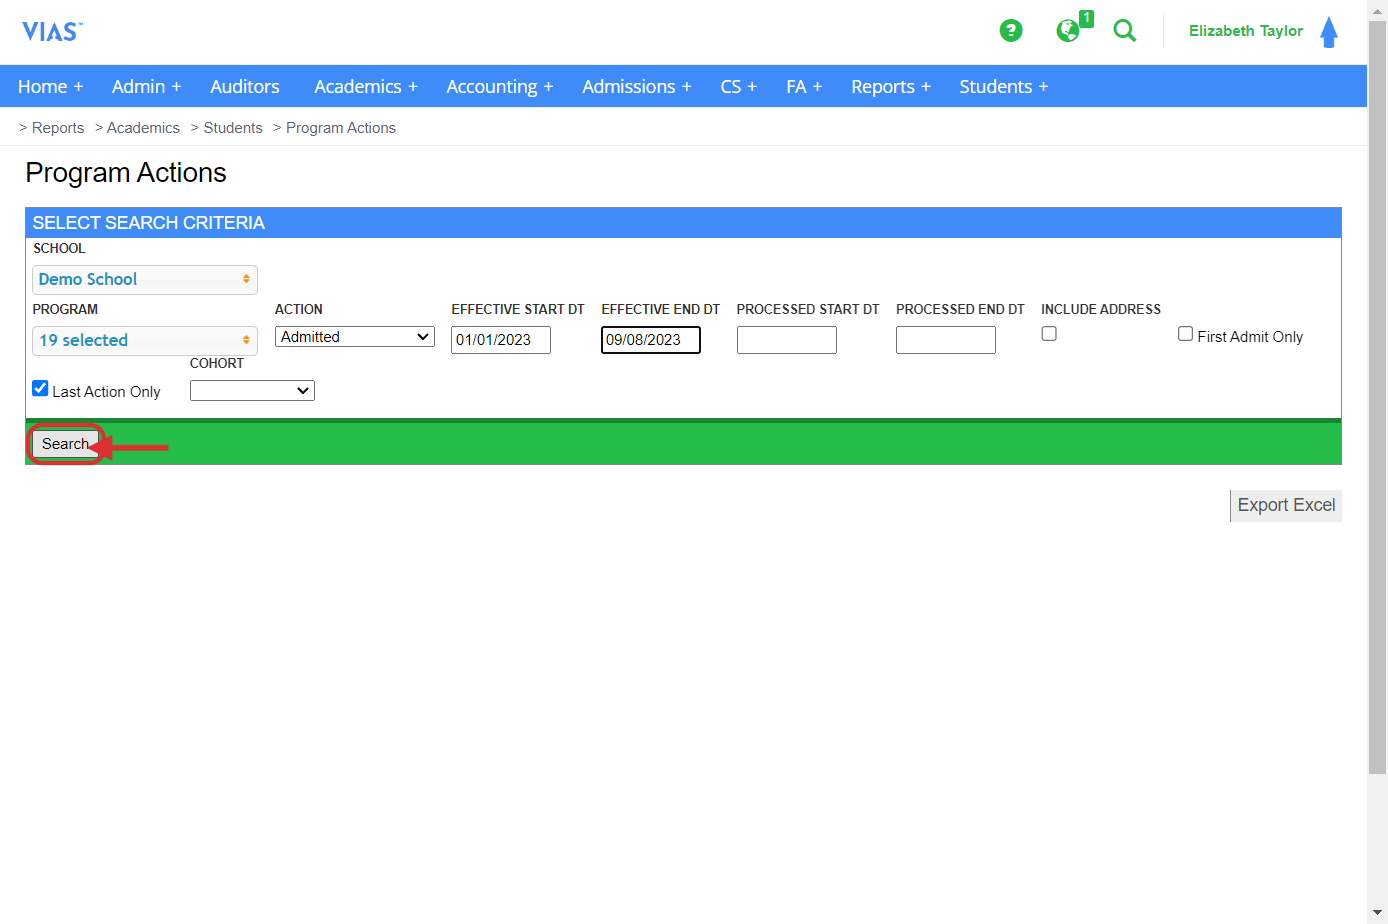Click the globe notification icon

[x=1068, y=31]
